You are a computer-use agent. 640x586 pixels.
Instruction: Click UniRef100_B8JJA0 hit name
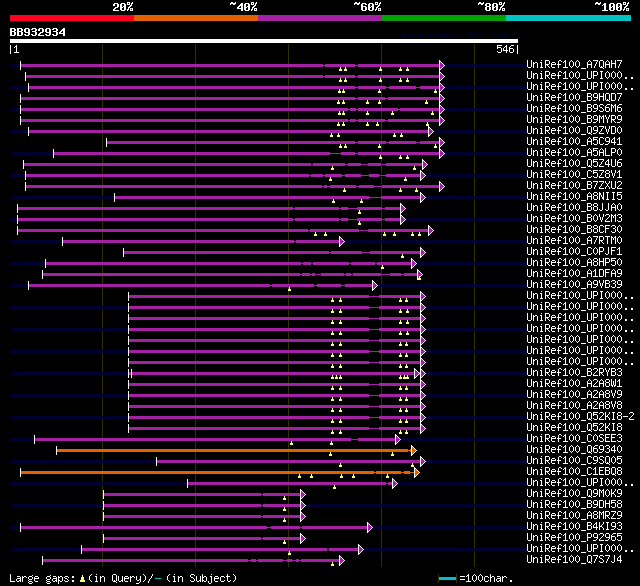tap(574, 208)
